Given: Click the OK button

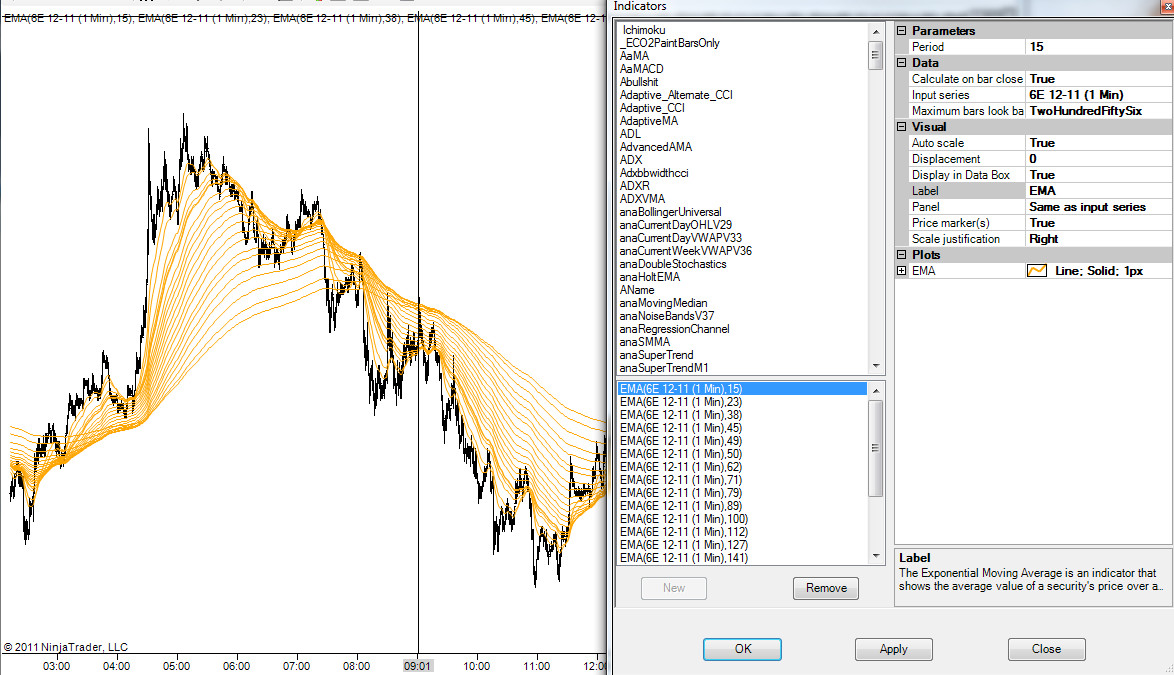Looking at the screenshot, I should [x=742, y=649].
